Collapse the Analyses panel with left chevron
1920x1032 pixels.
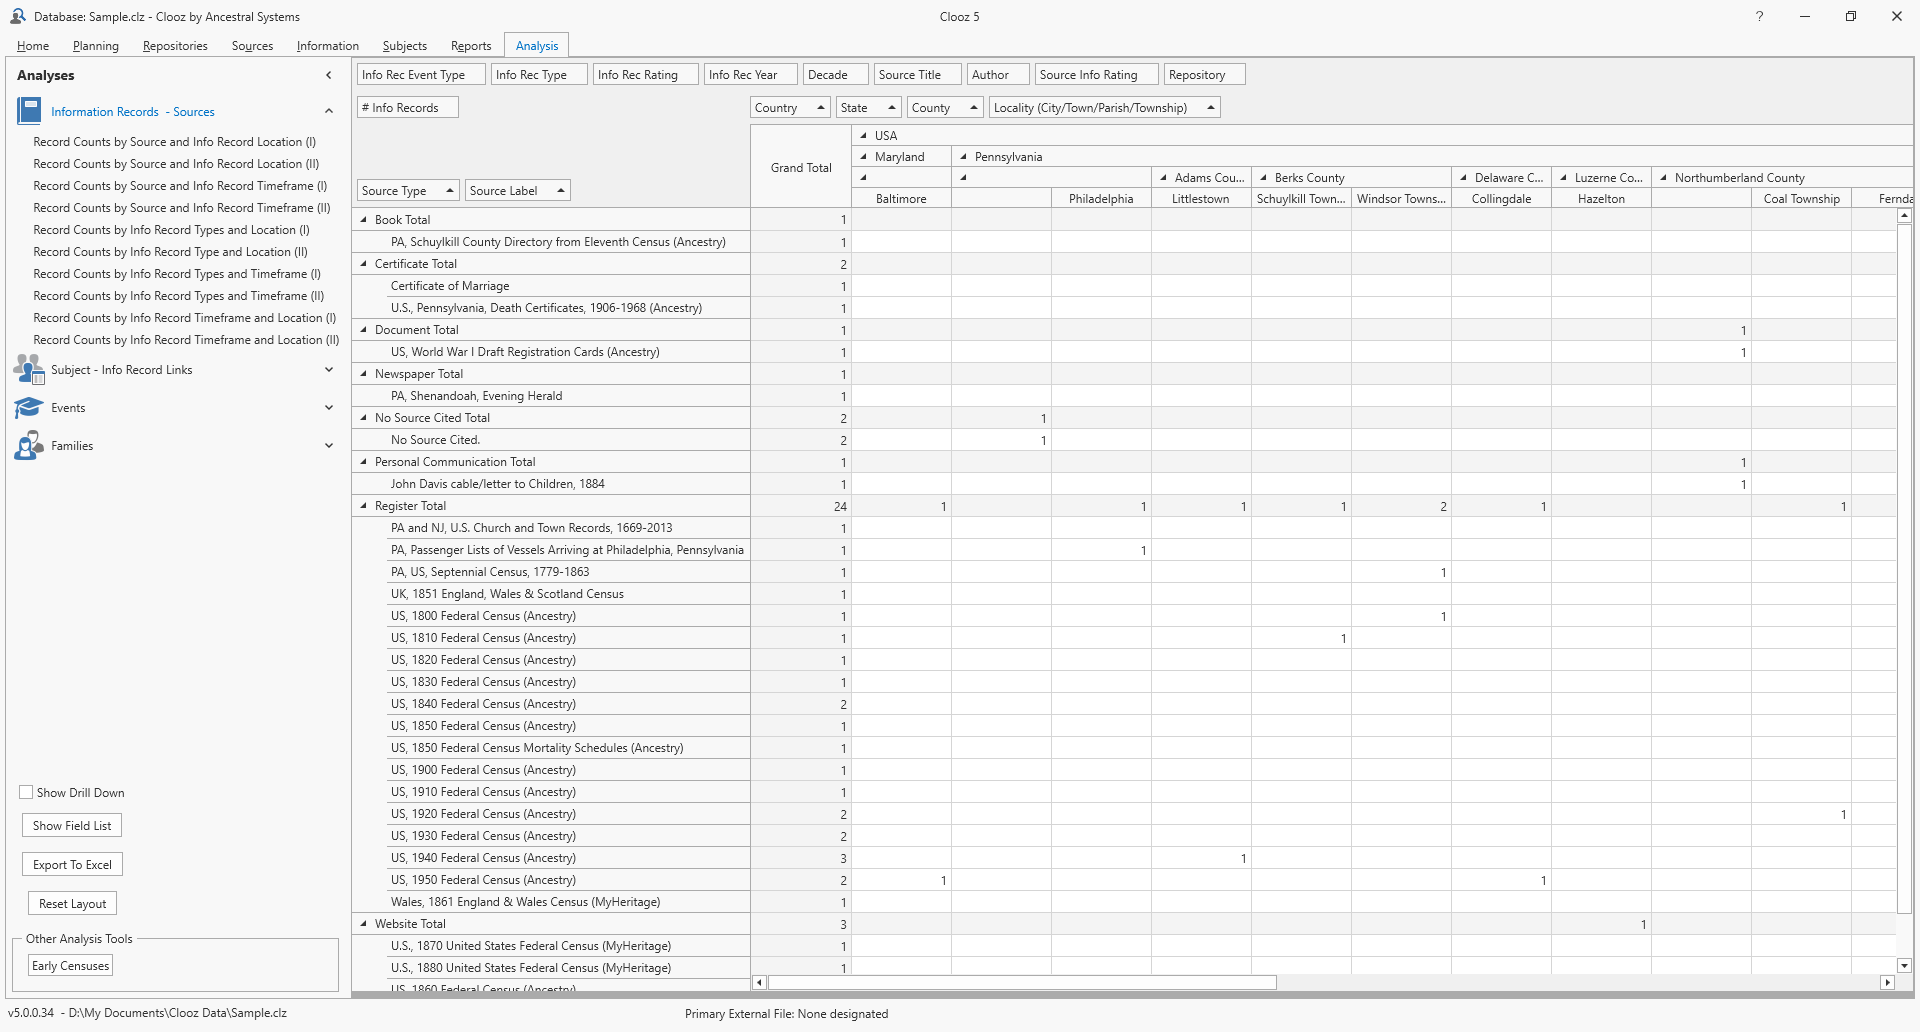click(328, 75)
